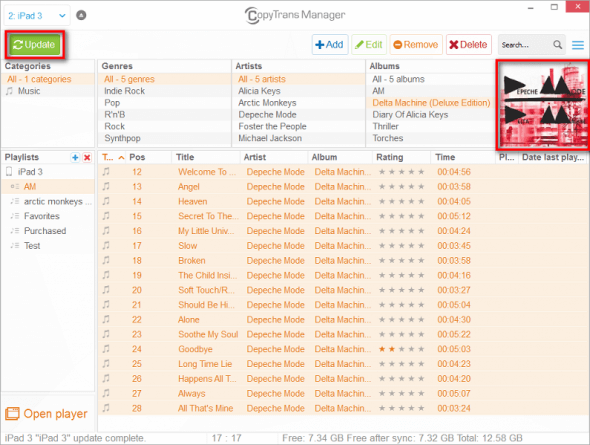The height and width of the screenshot is (445, 590).
Task: Click the Delta Machine album artwork
Action: click(543, 104)
